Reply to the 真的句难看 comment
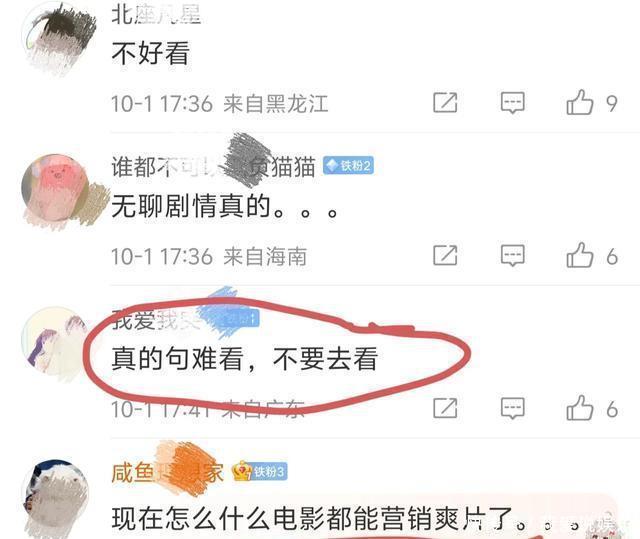This screenshot has height=539, width=640. coord(513,408)
